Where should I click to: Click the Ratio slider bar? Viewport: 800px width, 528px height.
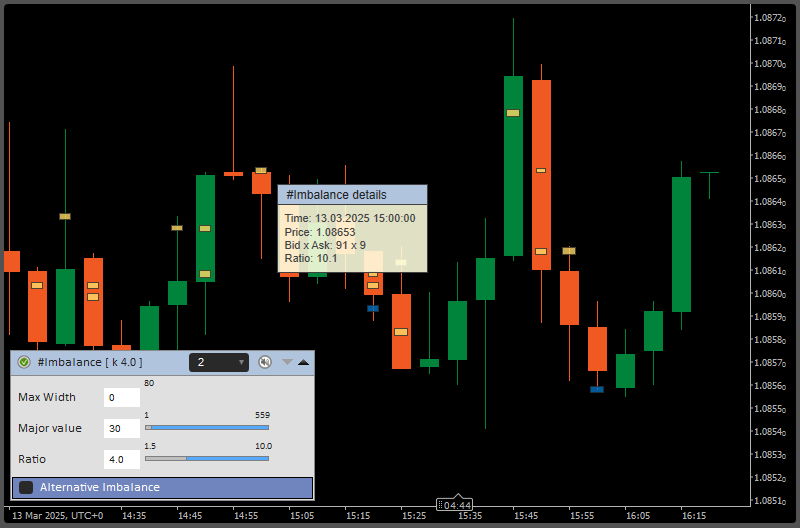[207, 459]
